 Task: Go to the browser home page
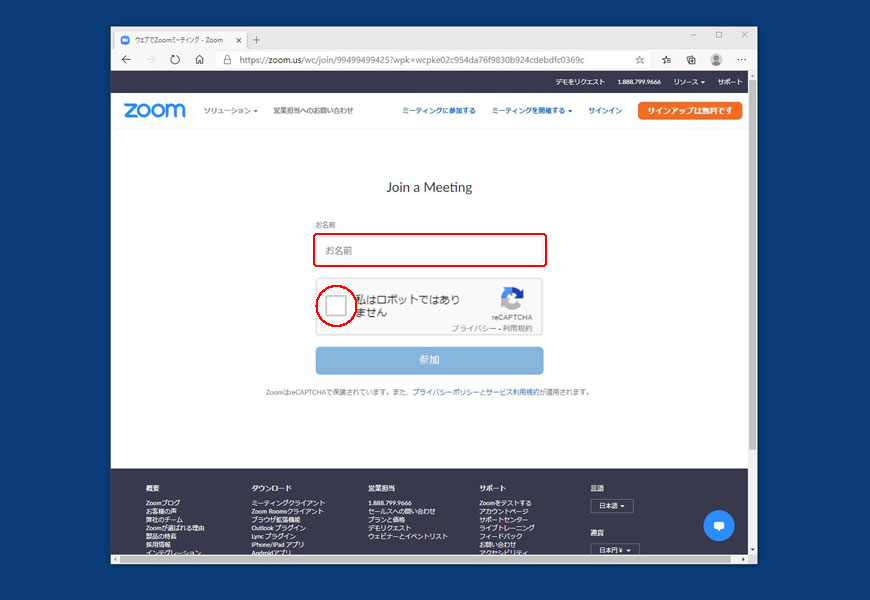(199, 59)
